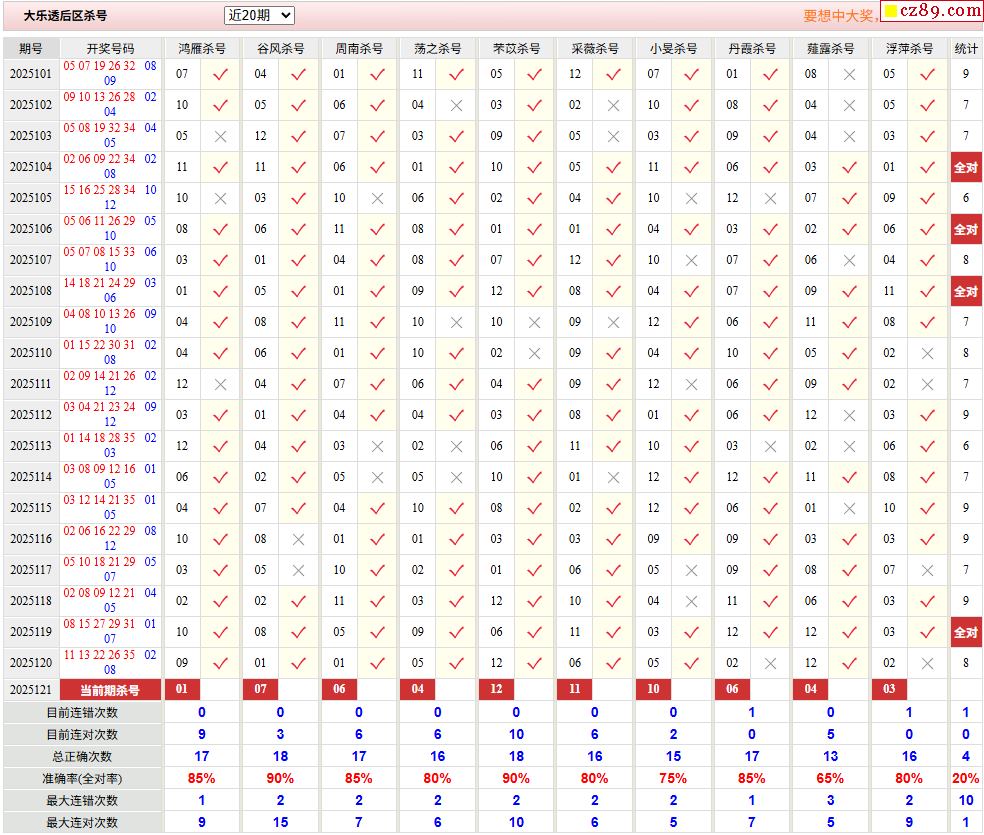Viewport: 984px width, 835px height.
Task: Click the 准确率(全对率) row label
Action: tap(82, 778)
